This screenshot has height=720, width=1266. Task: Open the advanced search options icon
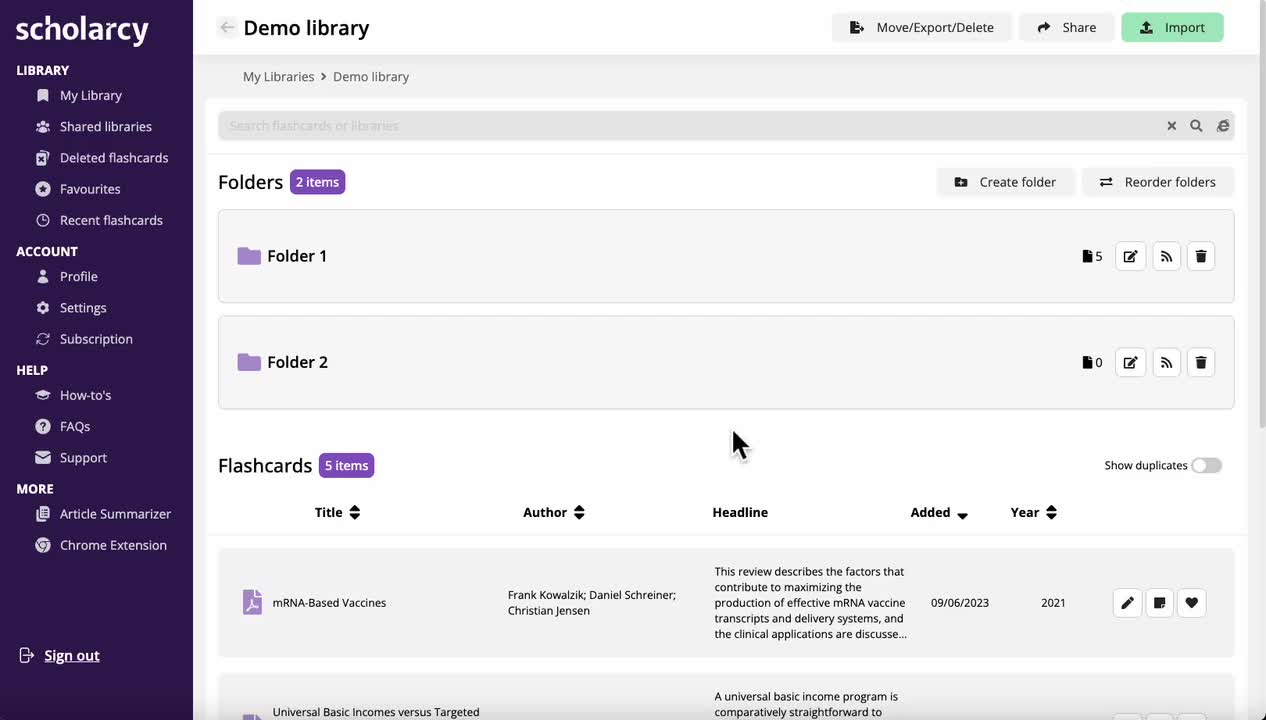(1223, 125)
